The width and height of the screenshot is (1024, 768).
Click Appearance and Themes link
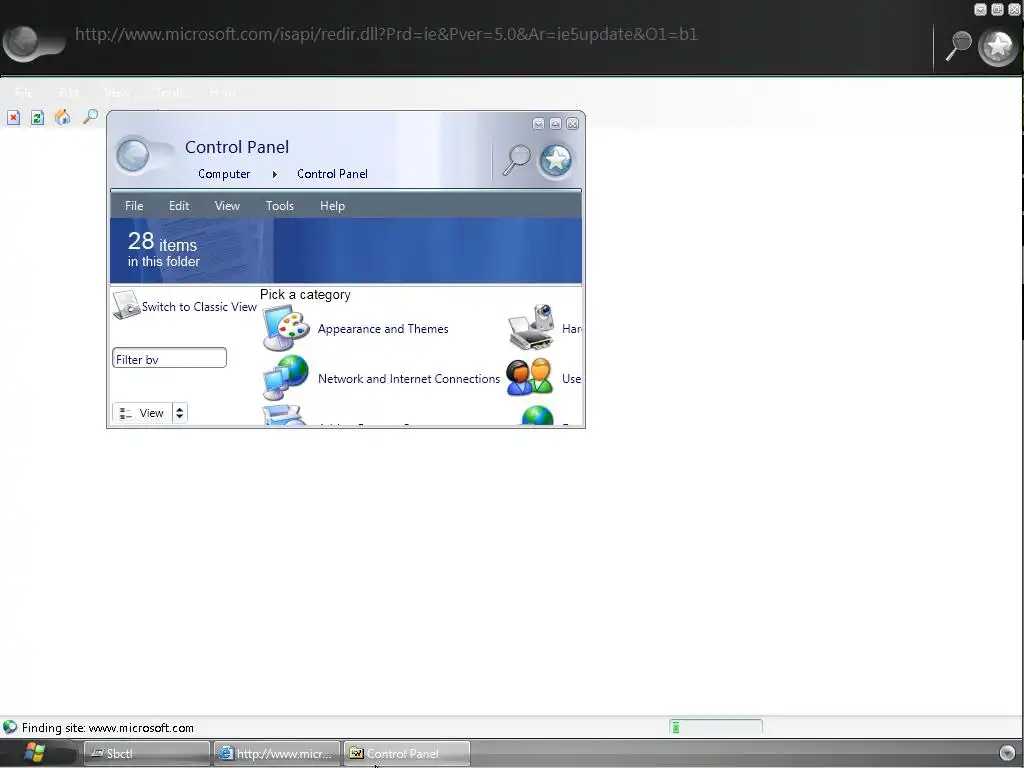pyautogui.click(x=383, y=329)
